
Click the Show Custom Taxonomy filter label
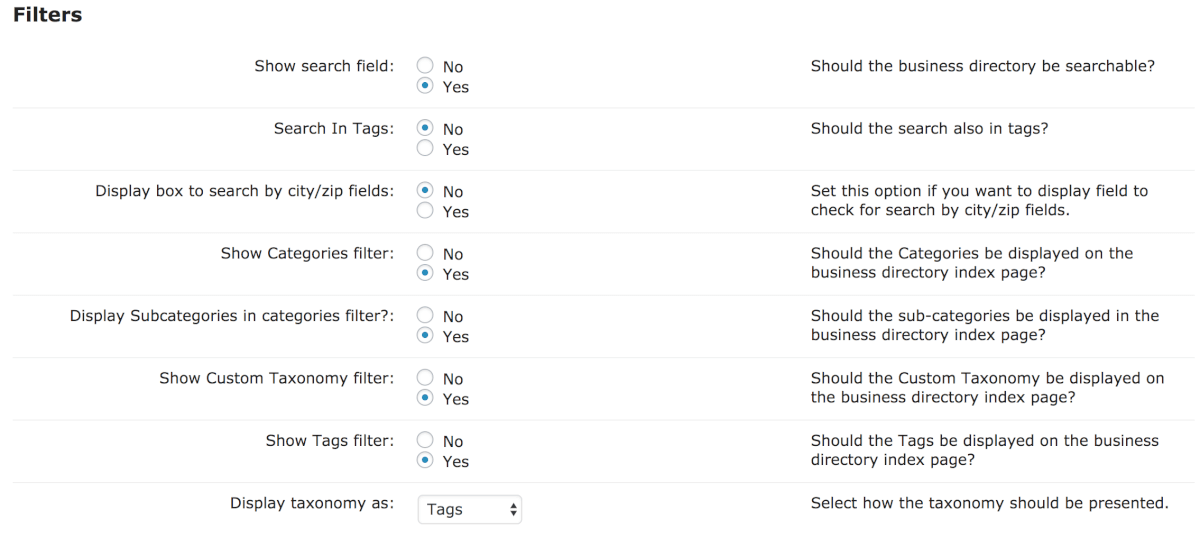276,378
